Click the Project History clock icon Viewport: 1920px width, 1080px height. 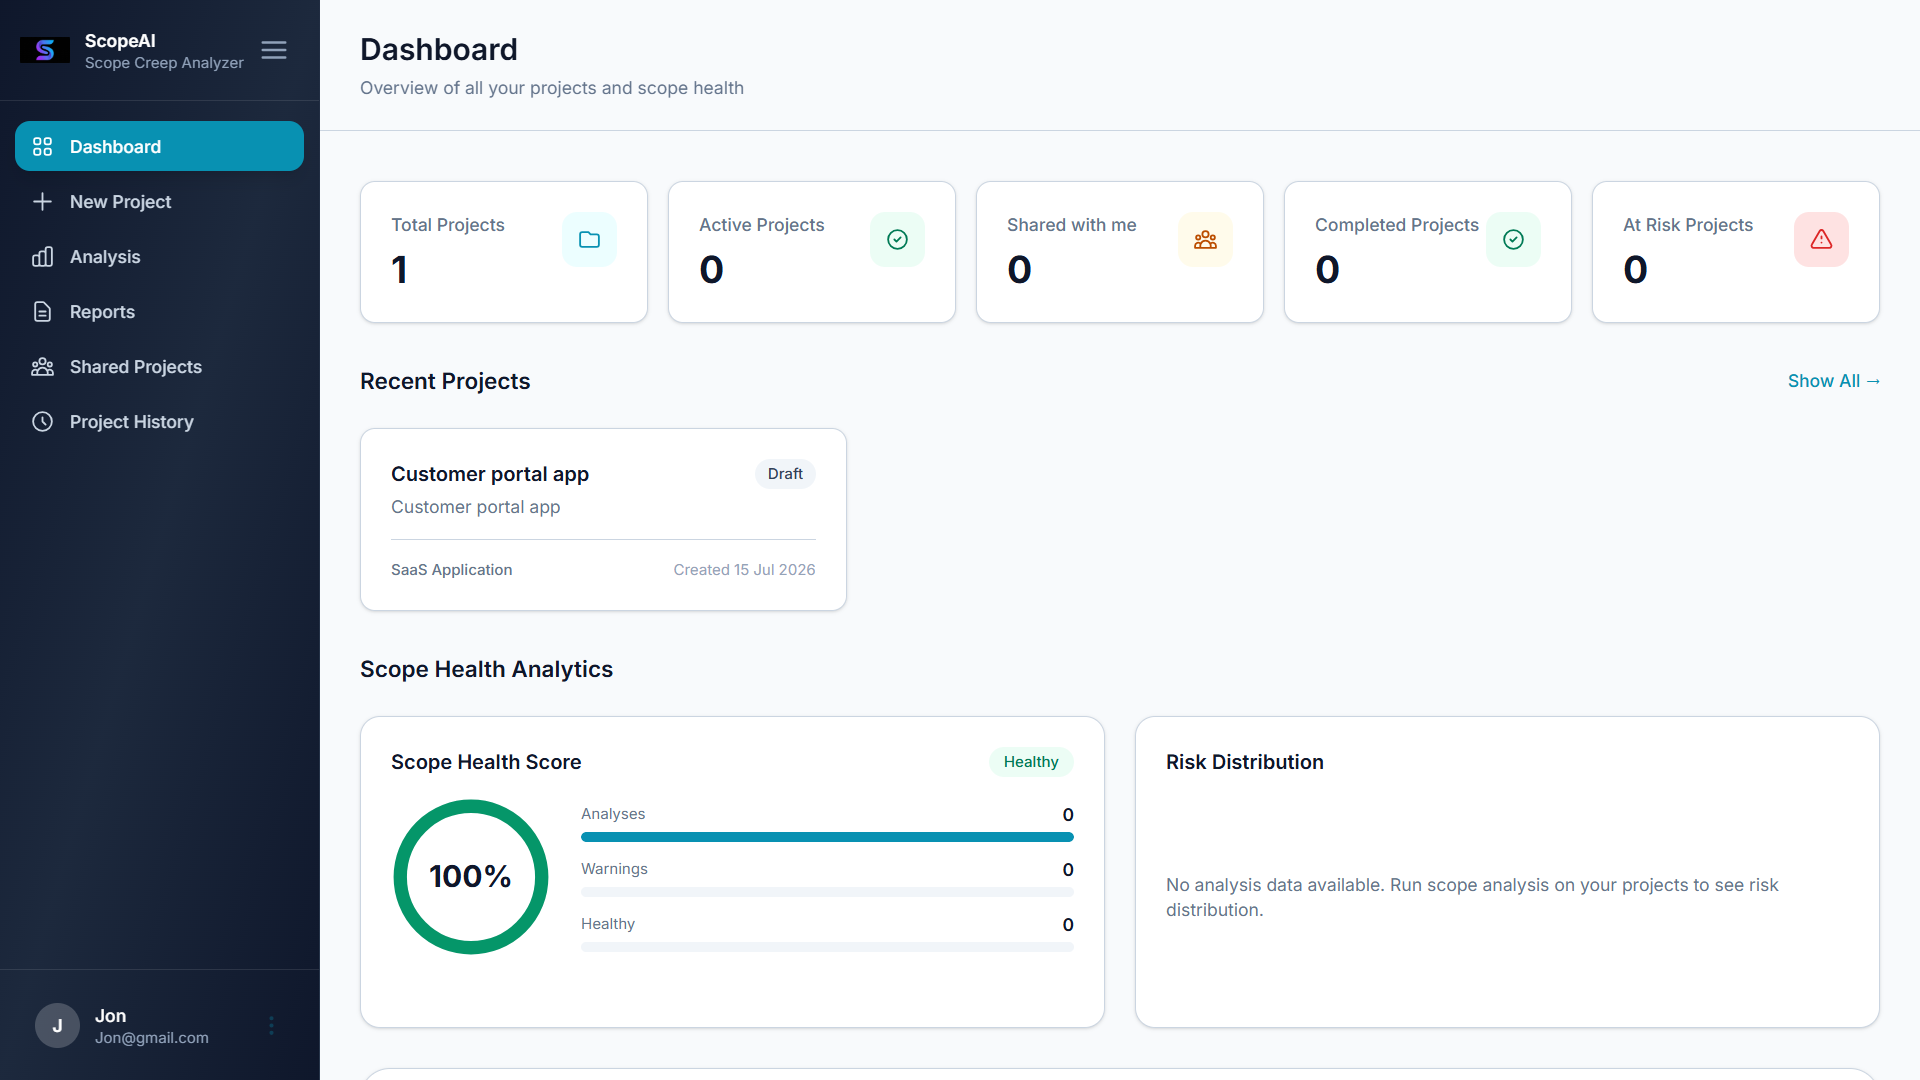pyautogui.click(x=42, y=422)
